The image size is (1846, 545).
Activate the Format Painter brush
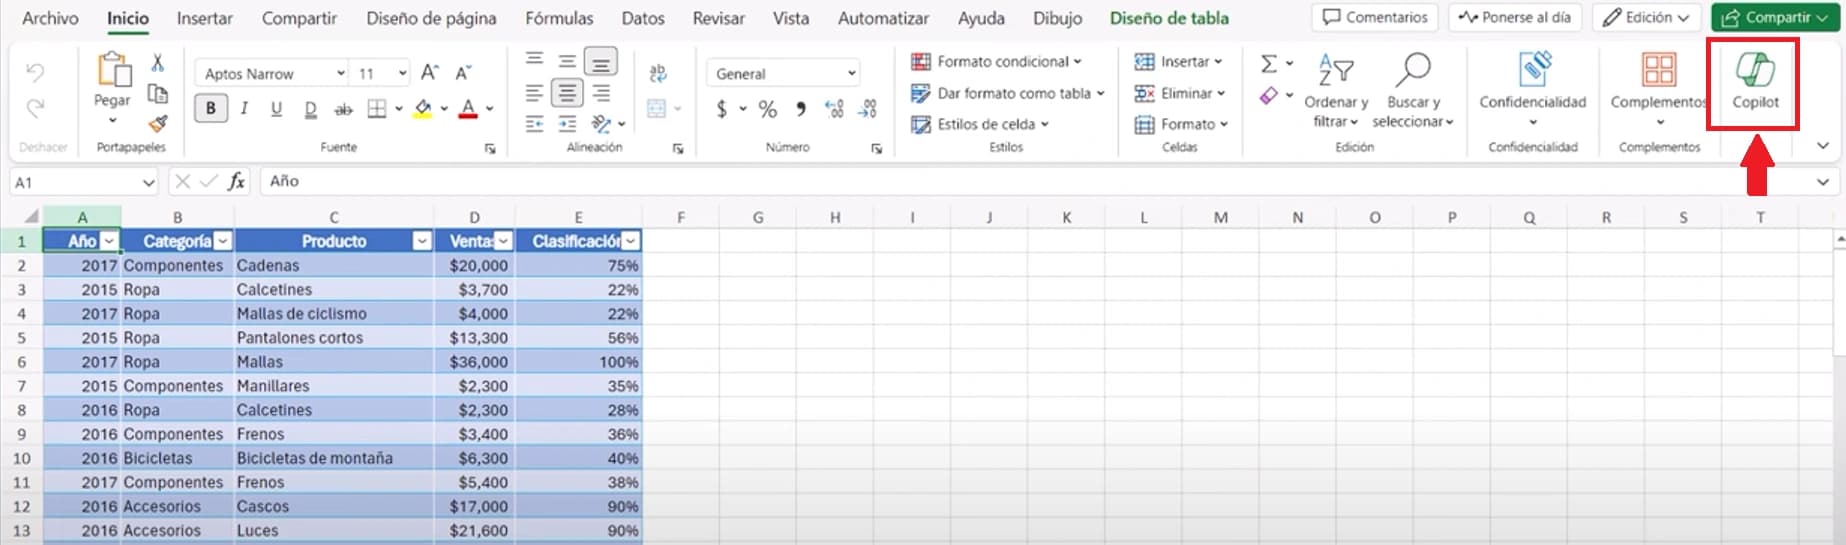pos(157,124)
